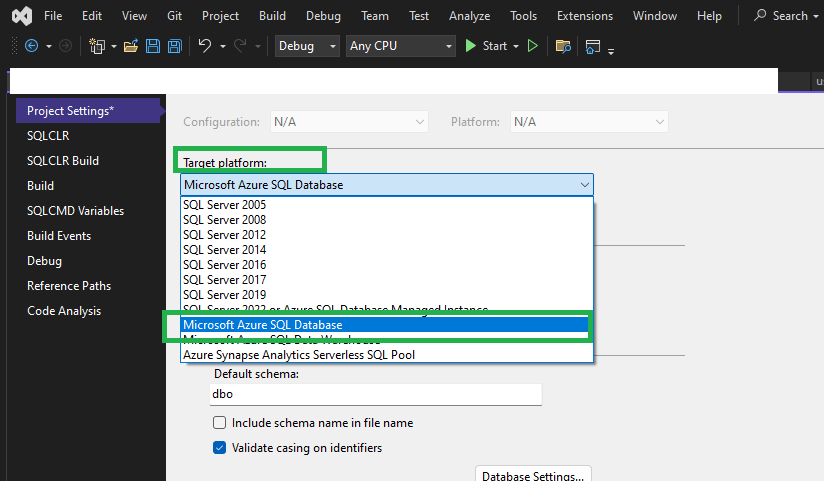Open the Project menu
Viewport: 830px width, 481px height.
click(x=220, y=16)
